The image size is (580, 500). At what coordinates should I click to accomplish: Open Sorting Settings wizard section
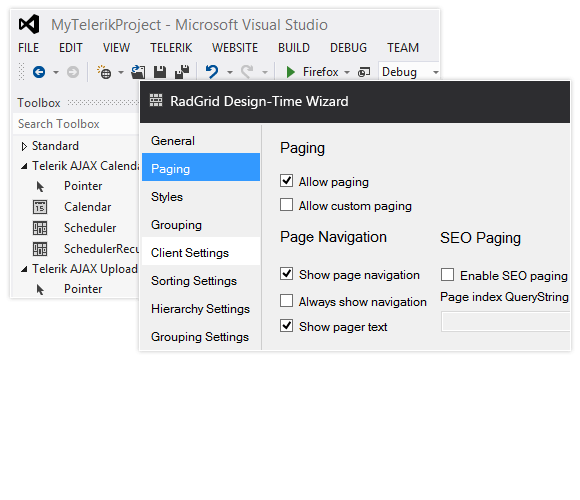click(201, 281)
